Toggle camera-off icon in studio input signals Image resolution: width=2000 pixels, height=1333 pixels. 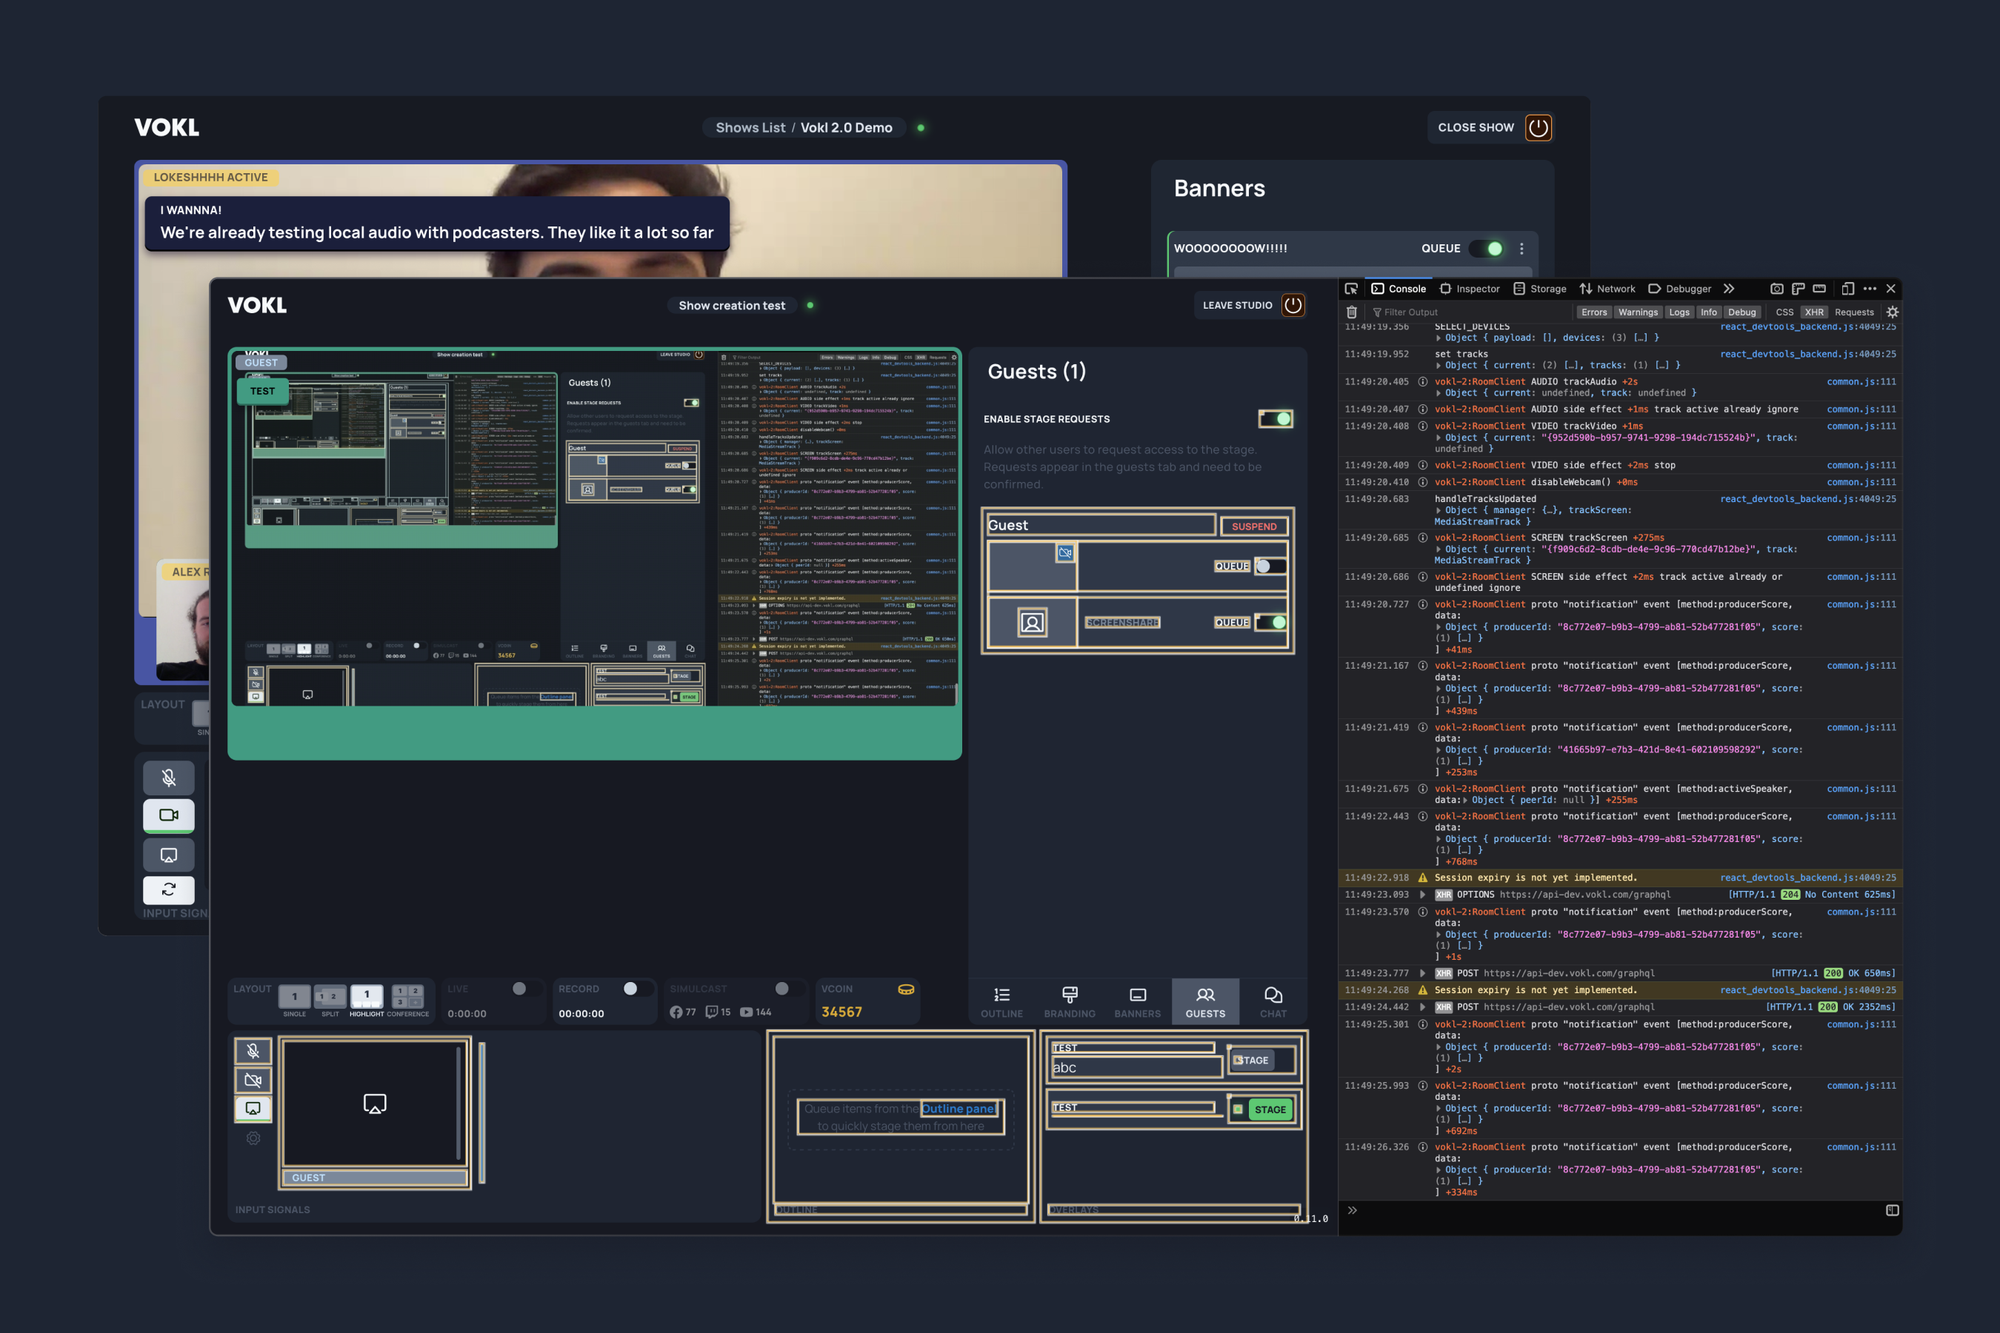point(253,1080)
